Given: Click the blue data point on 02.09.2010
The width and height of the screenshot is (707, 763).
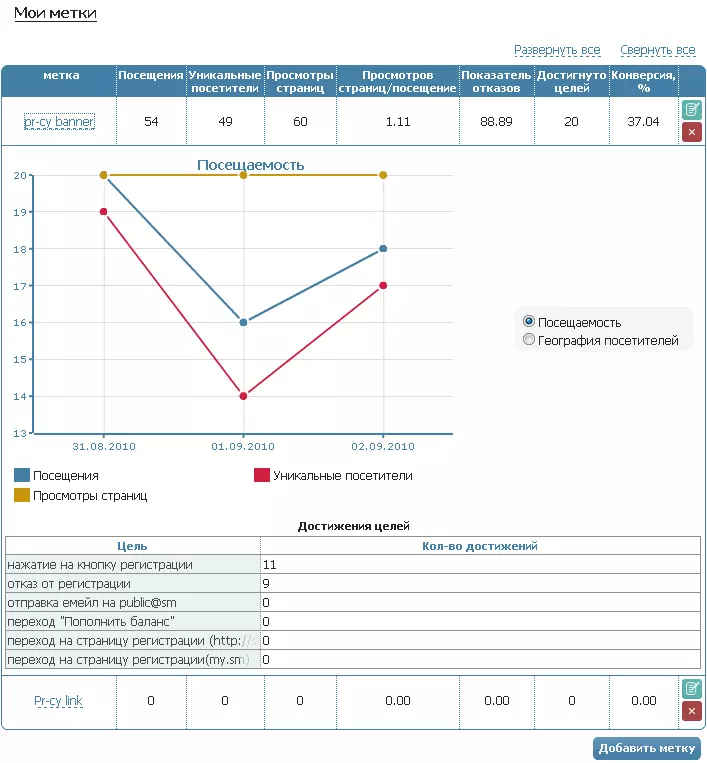Looking at the screenshot, I should pos(383,249).
